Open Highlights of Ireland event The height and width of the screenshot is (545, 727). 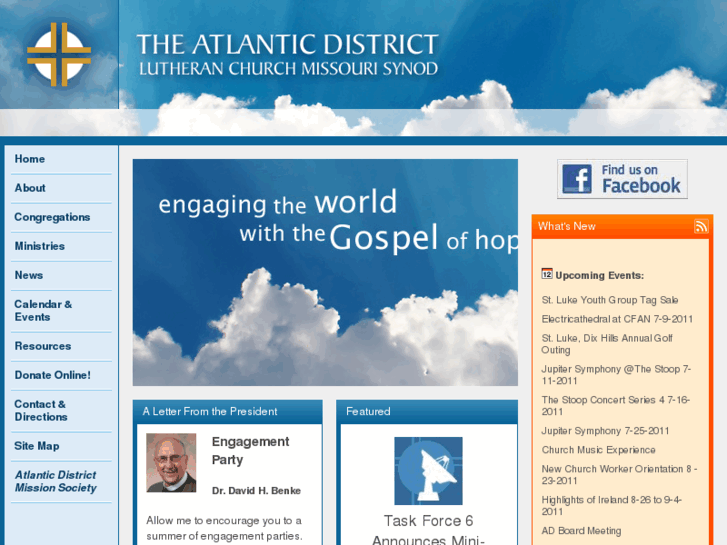[612, 506]
